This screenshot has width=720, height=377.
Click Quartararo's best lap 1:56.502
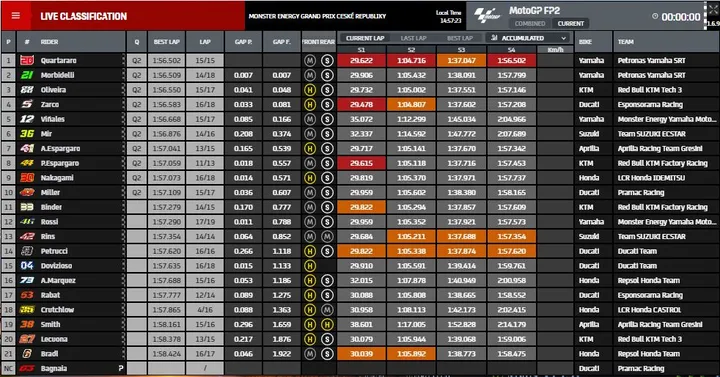(x=166, y=60)
